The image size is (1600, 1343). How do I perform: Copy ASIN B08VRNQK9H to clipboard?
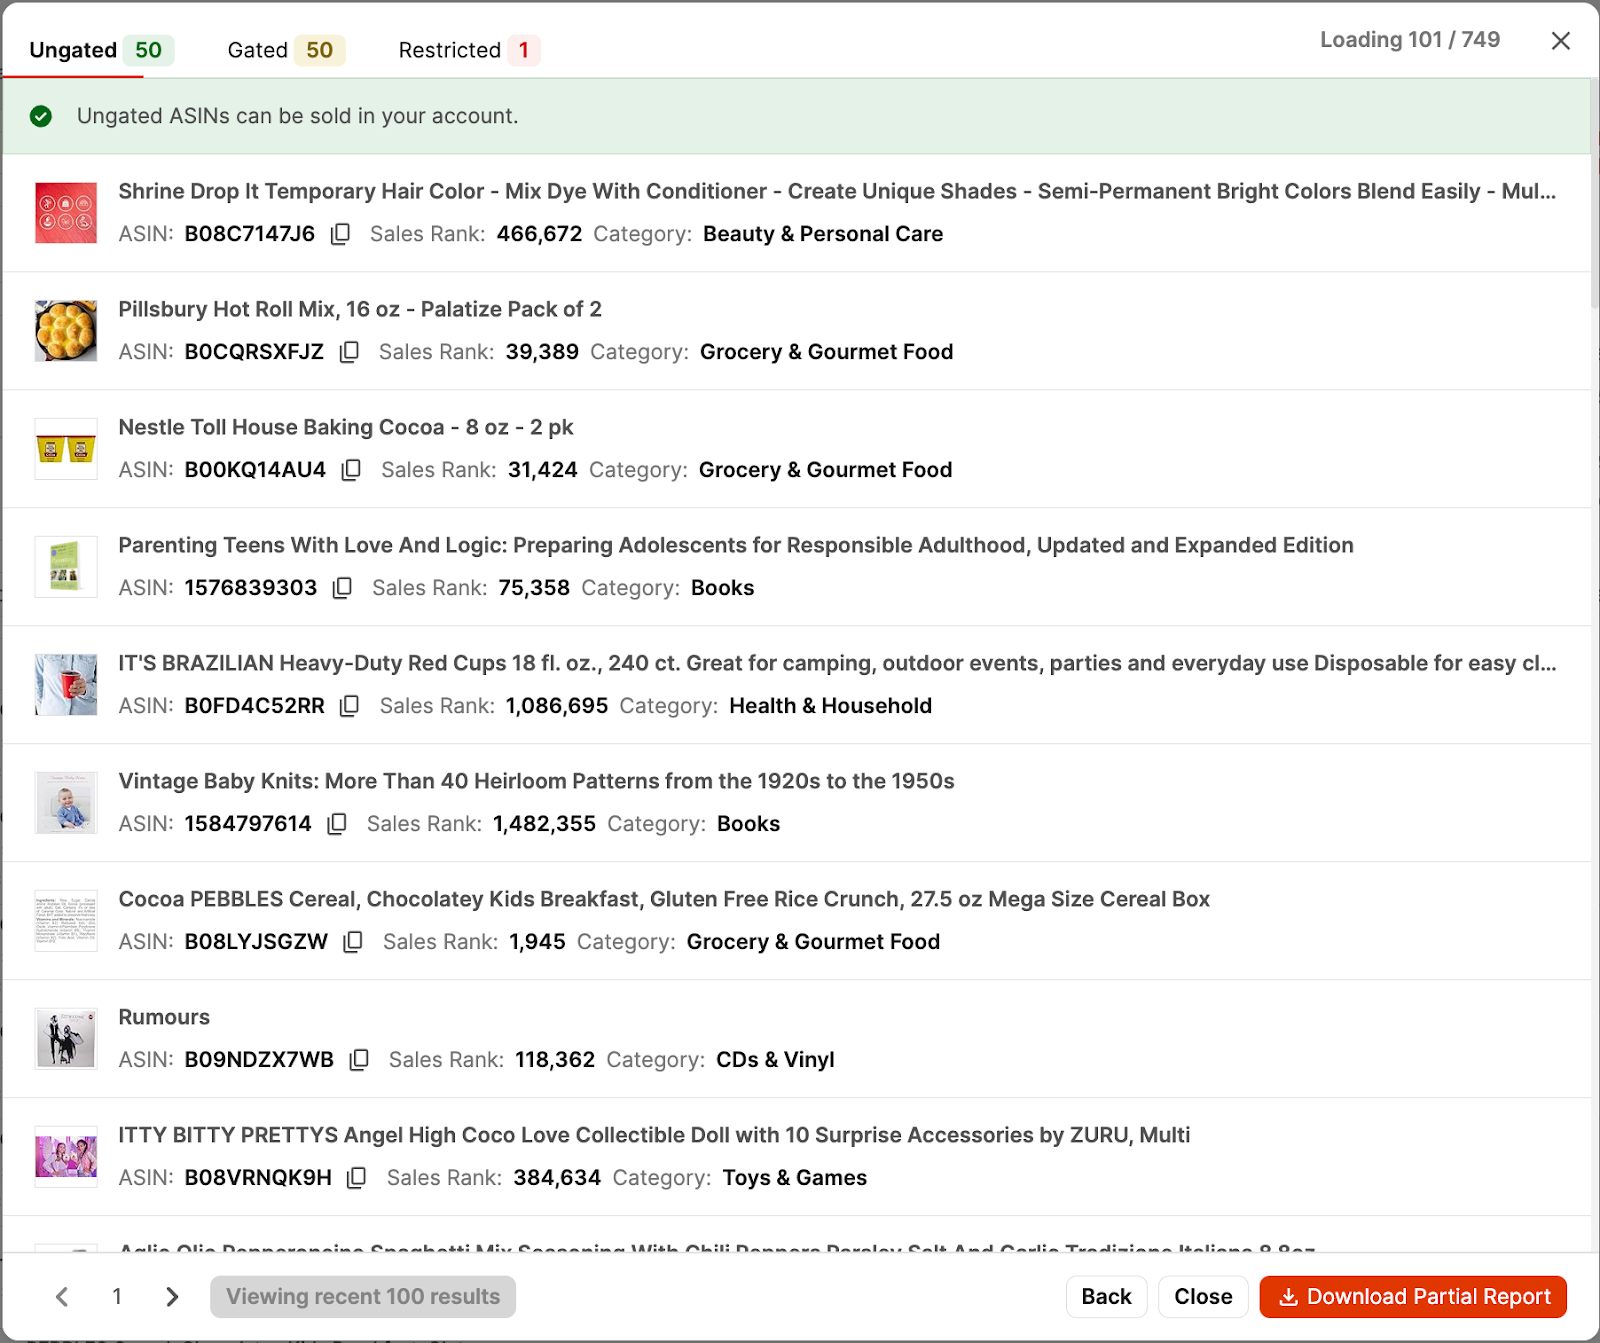(356, 1178)
